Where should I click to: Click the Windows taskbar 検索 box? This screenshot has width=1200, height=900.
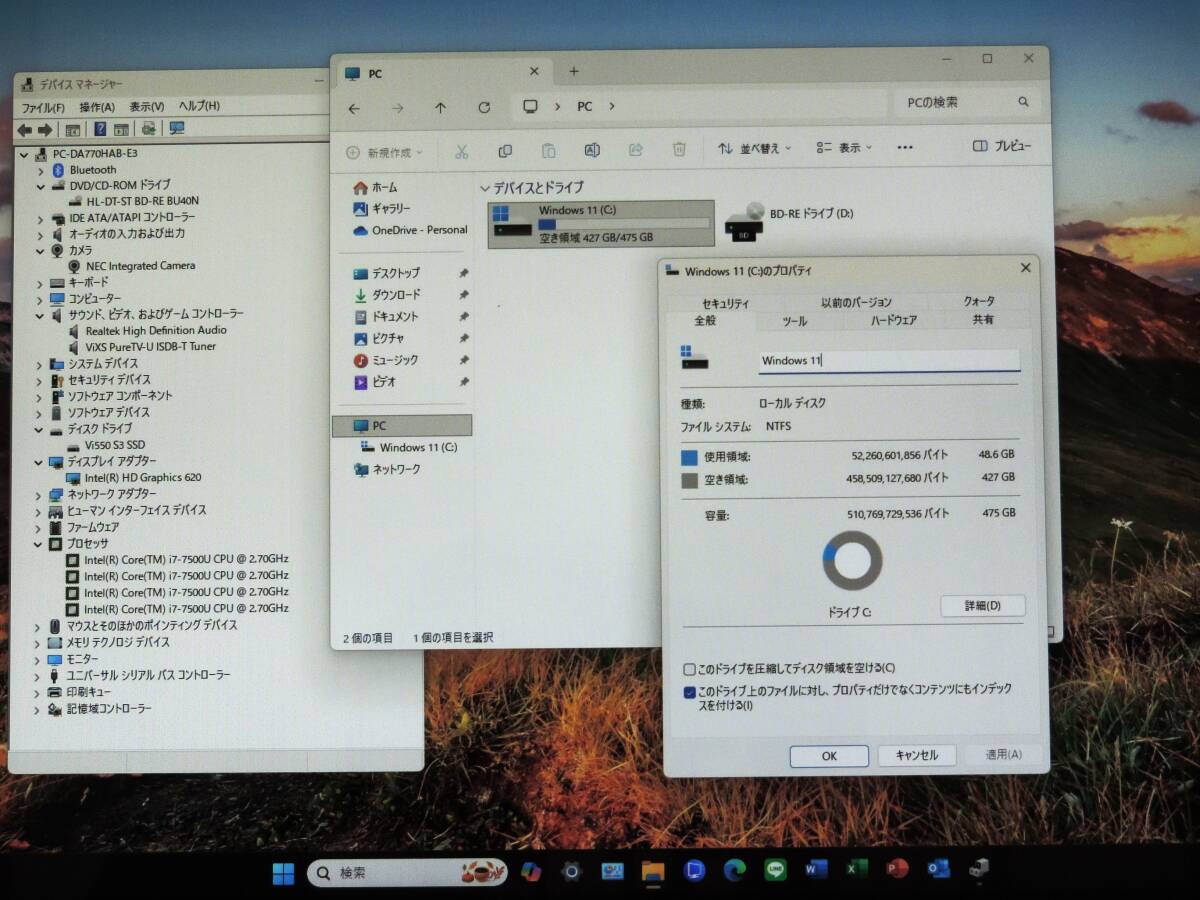point(408,873)
